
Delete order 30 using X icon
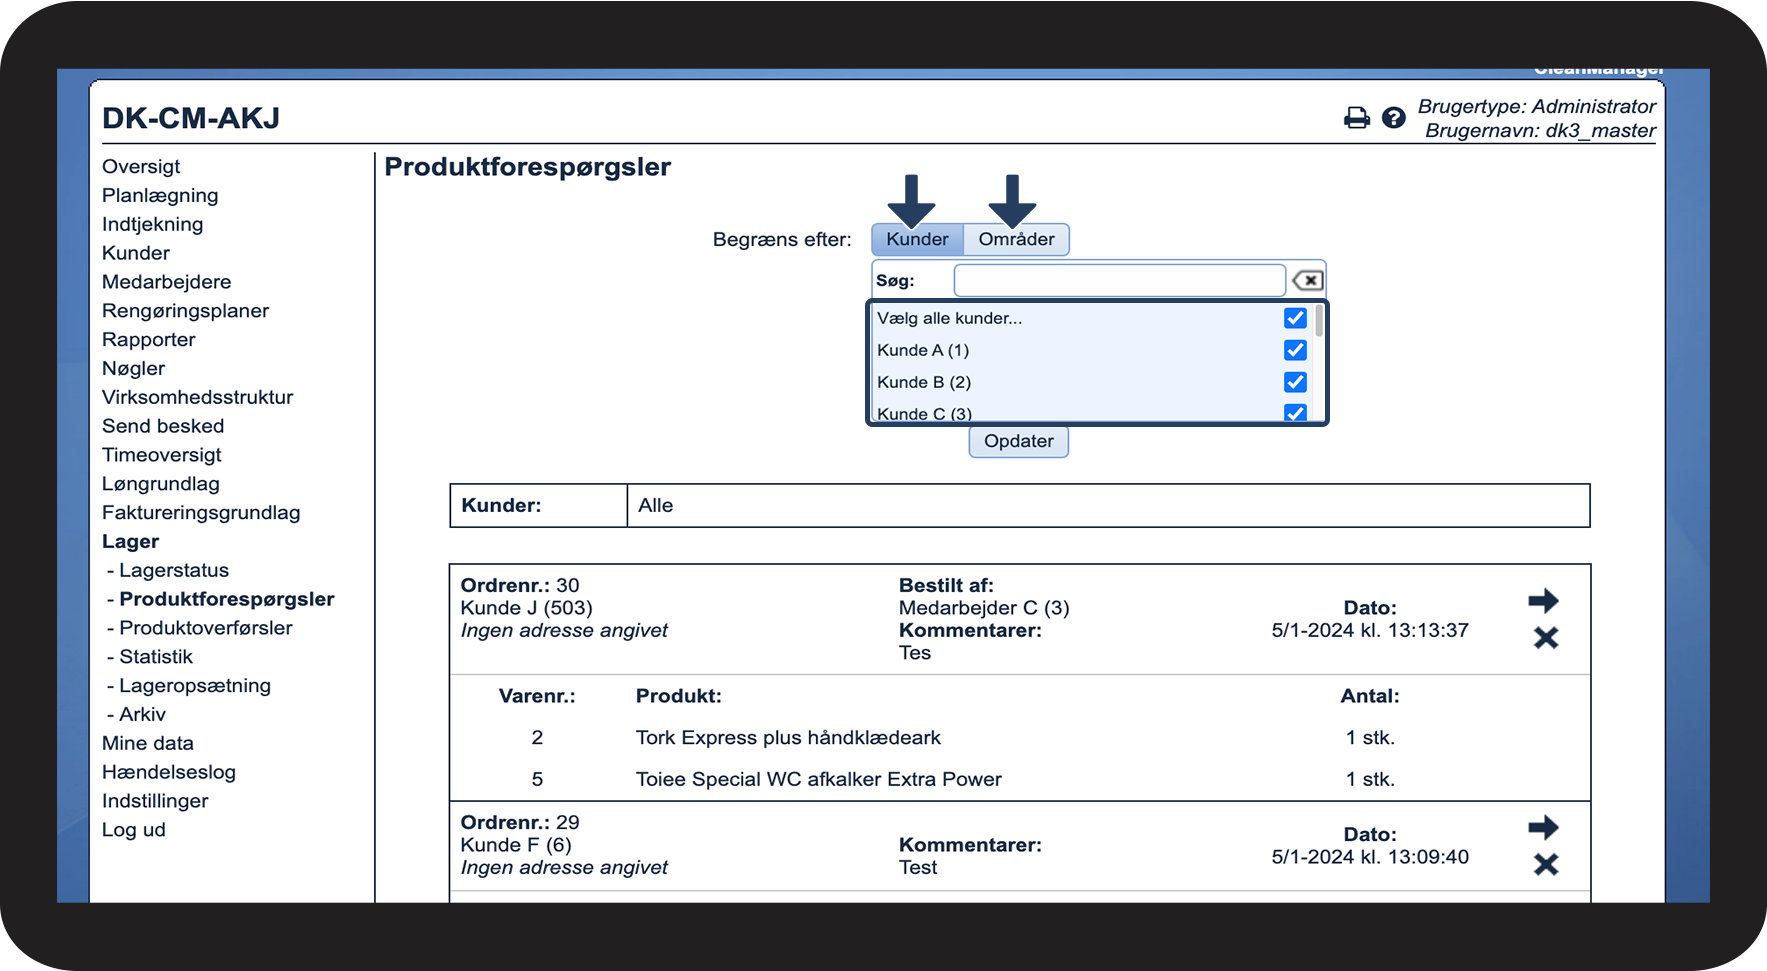tap(1545, 638)
